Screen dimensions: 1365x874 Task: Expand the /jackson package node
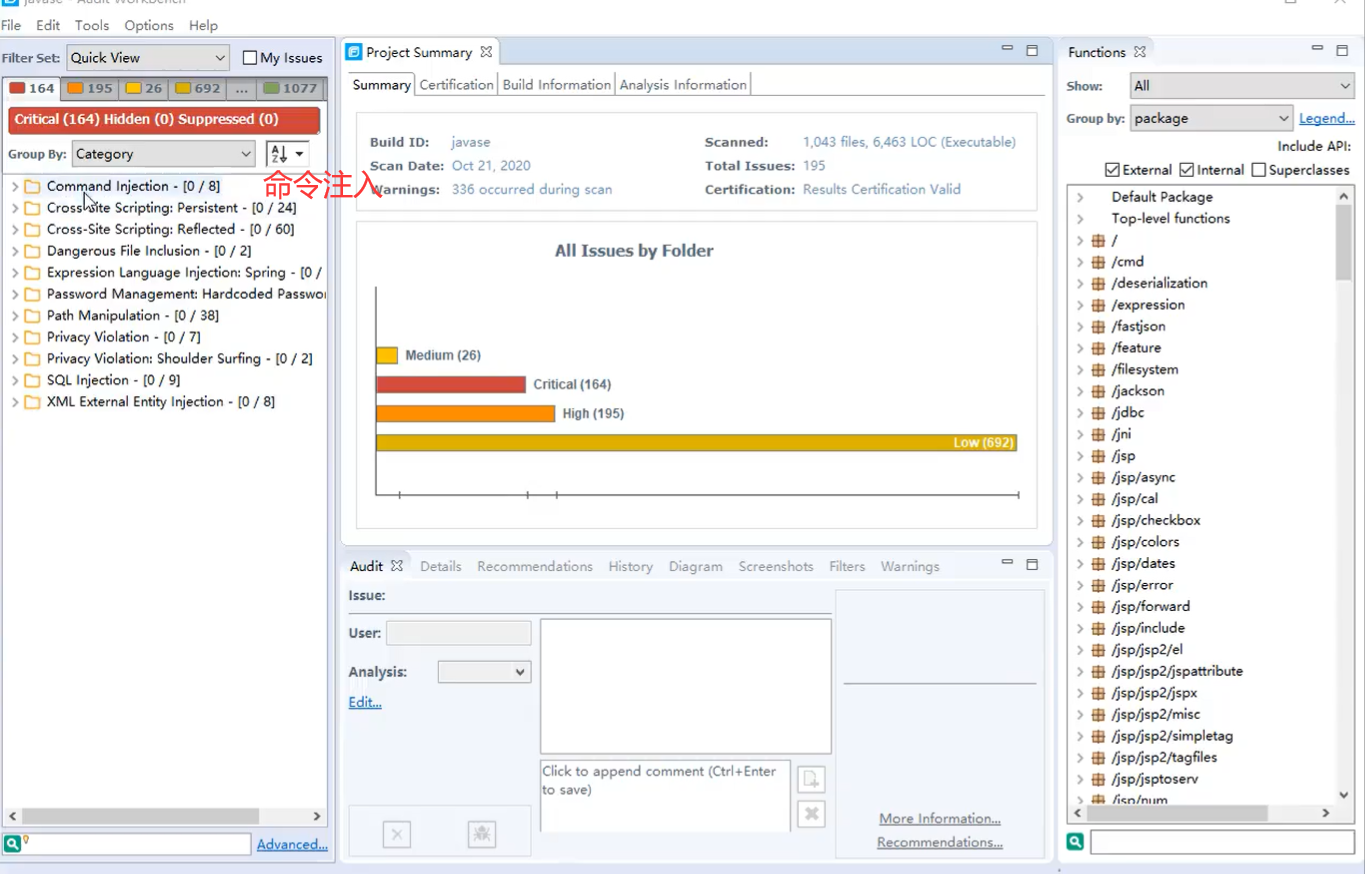point(1080,391)
